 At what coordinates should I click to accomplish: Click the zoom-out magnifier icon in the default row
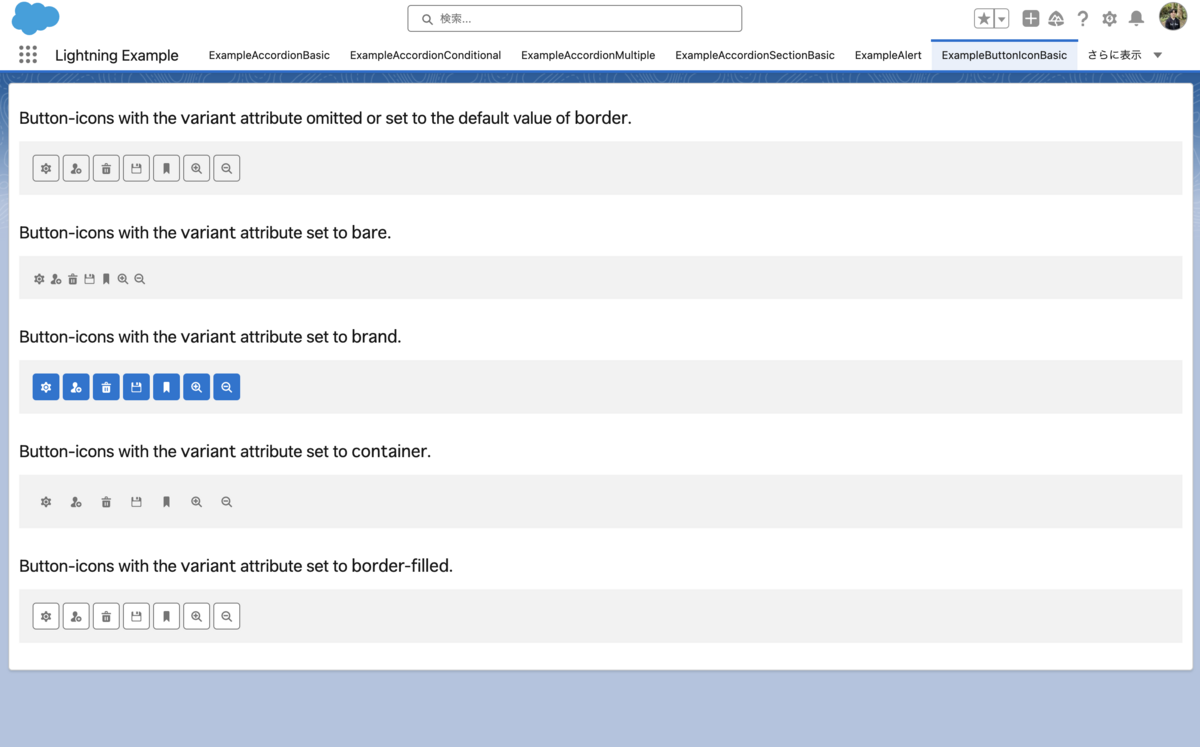click(226, 168)
